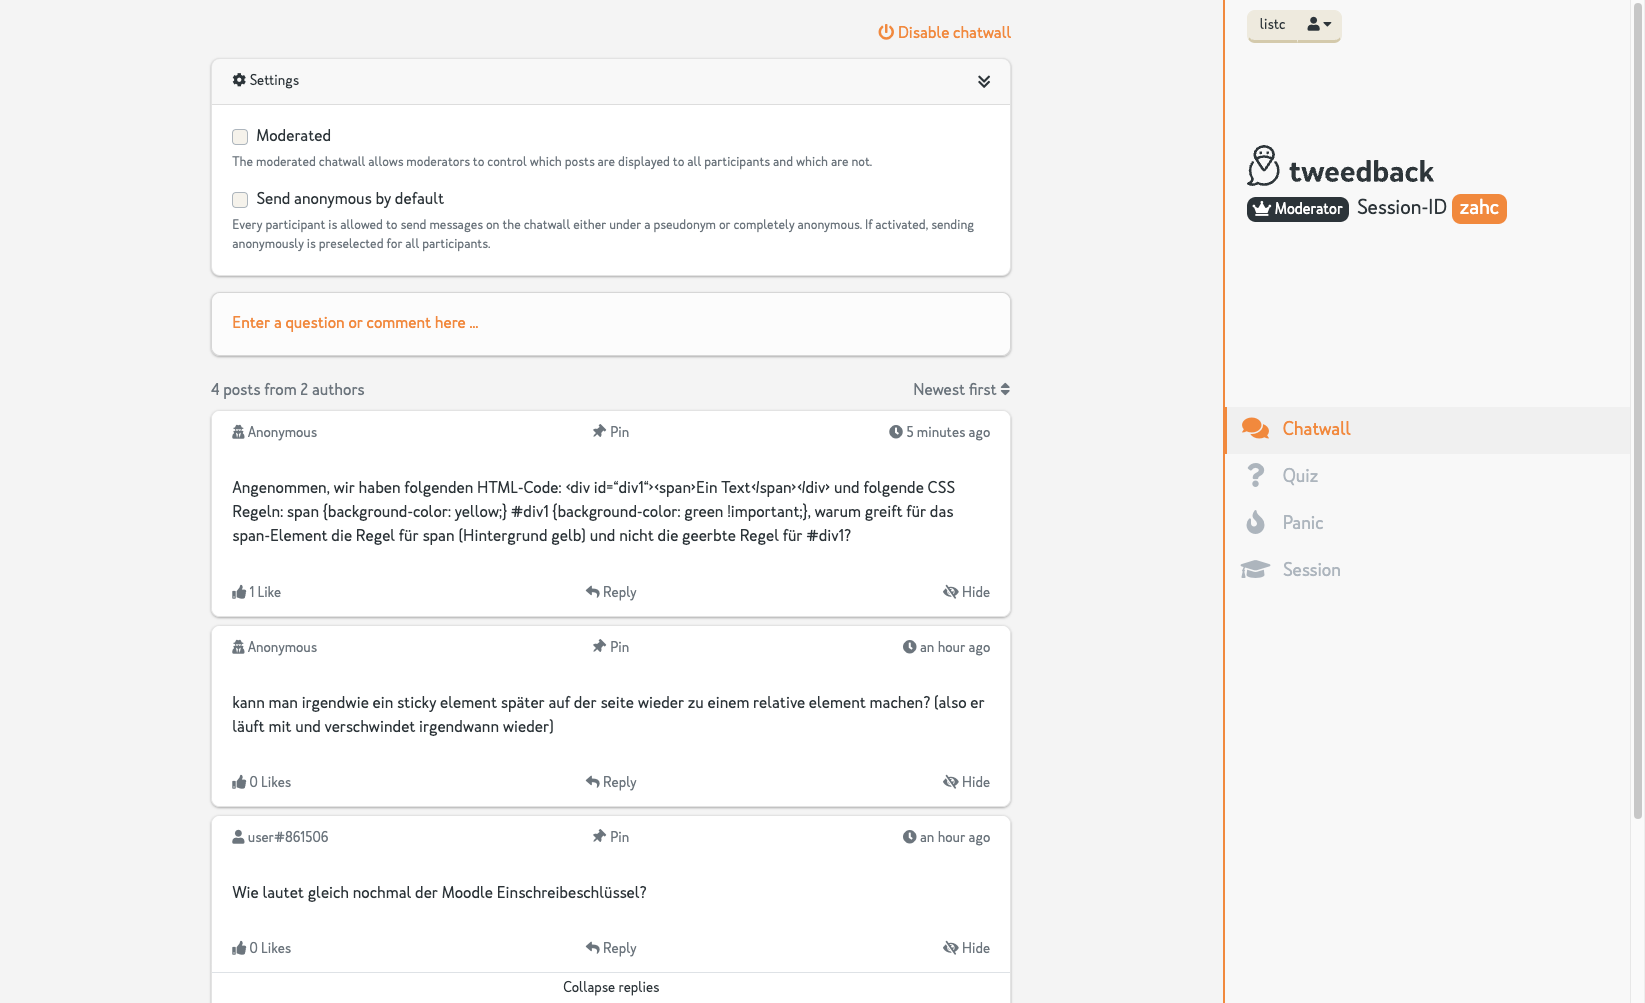Go to the Session graduation cap item

coord(1310,570)
